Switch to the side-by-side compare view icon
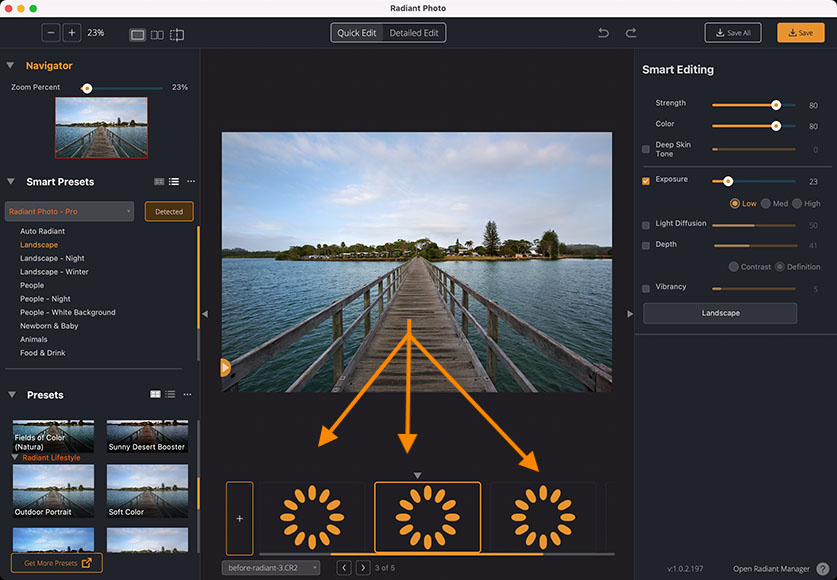The height and width of the screenshot is (580, 837). (156, 32)
